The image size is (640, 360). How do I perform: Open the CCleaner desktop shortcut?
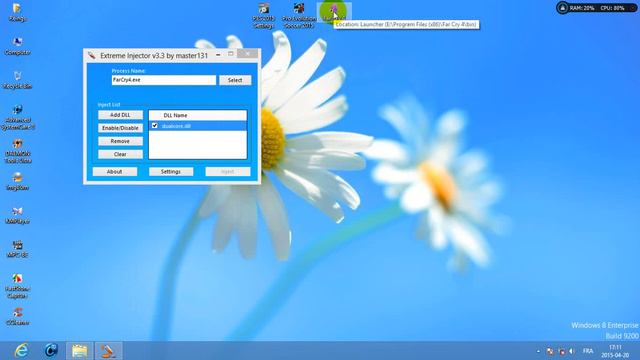point(17,317)
